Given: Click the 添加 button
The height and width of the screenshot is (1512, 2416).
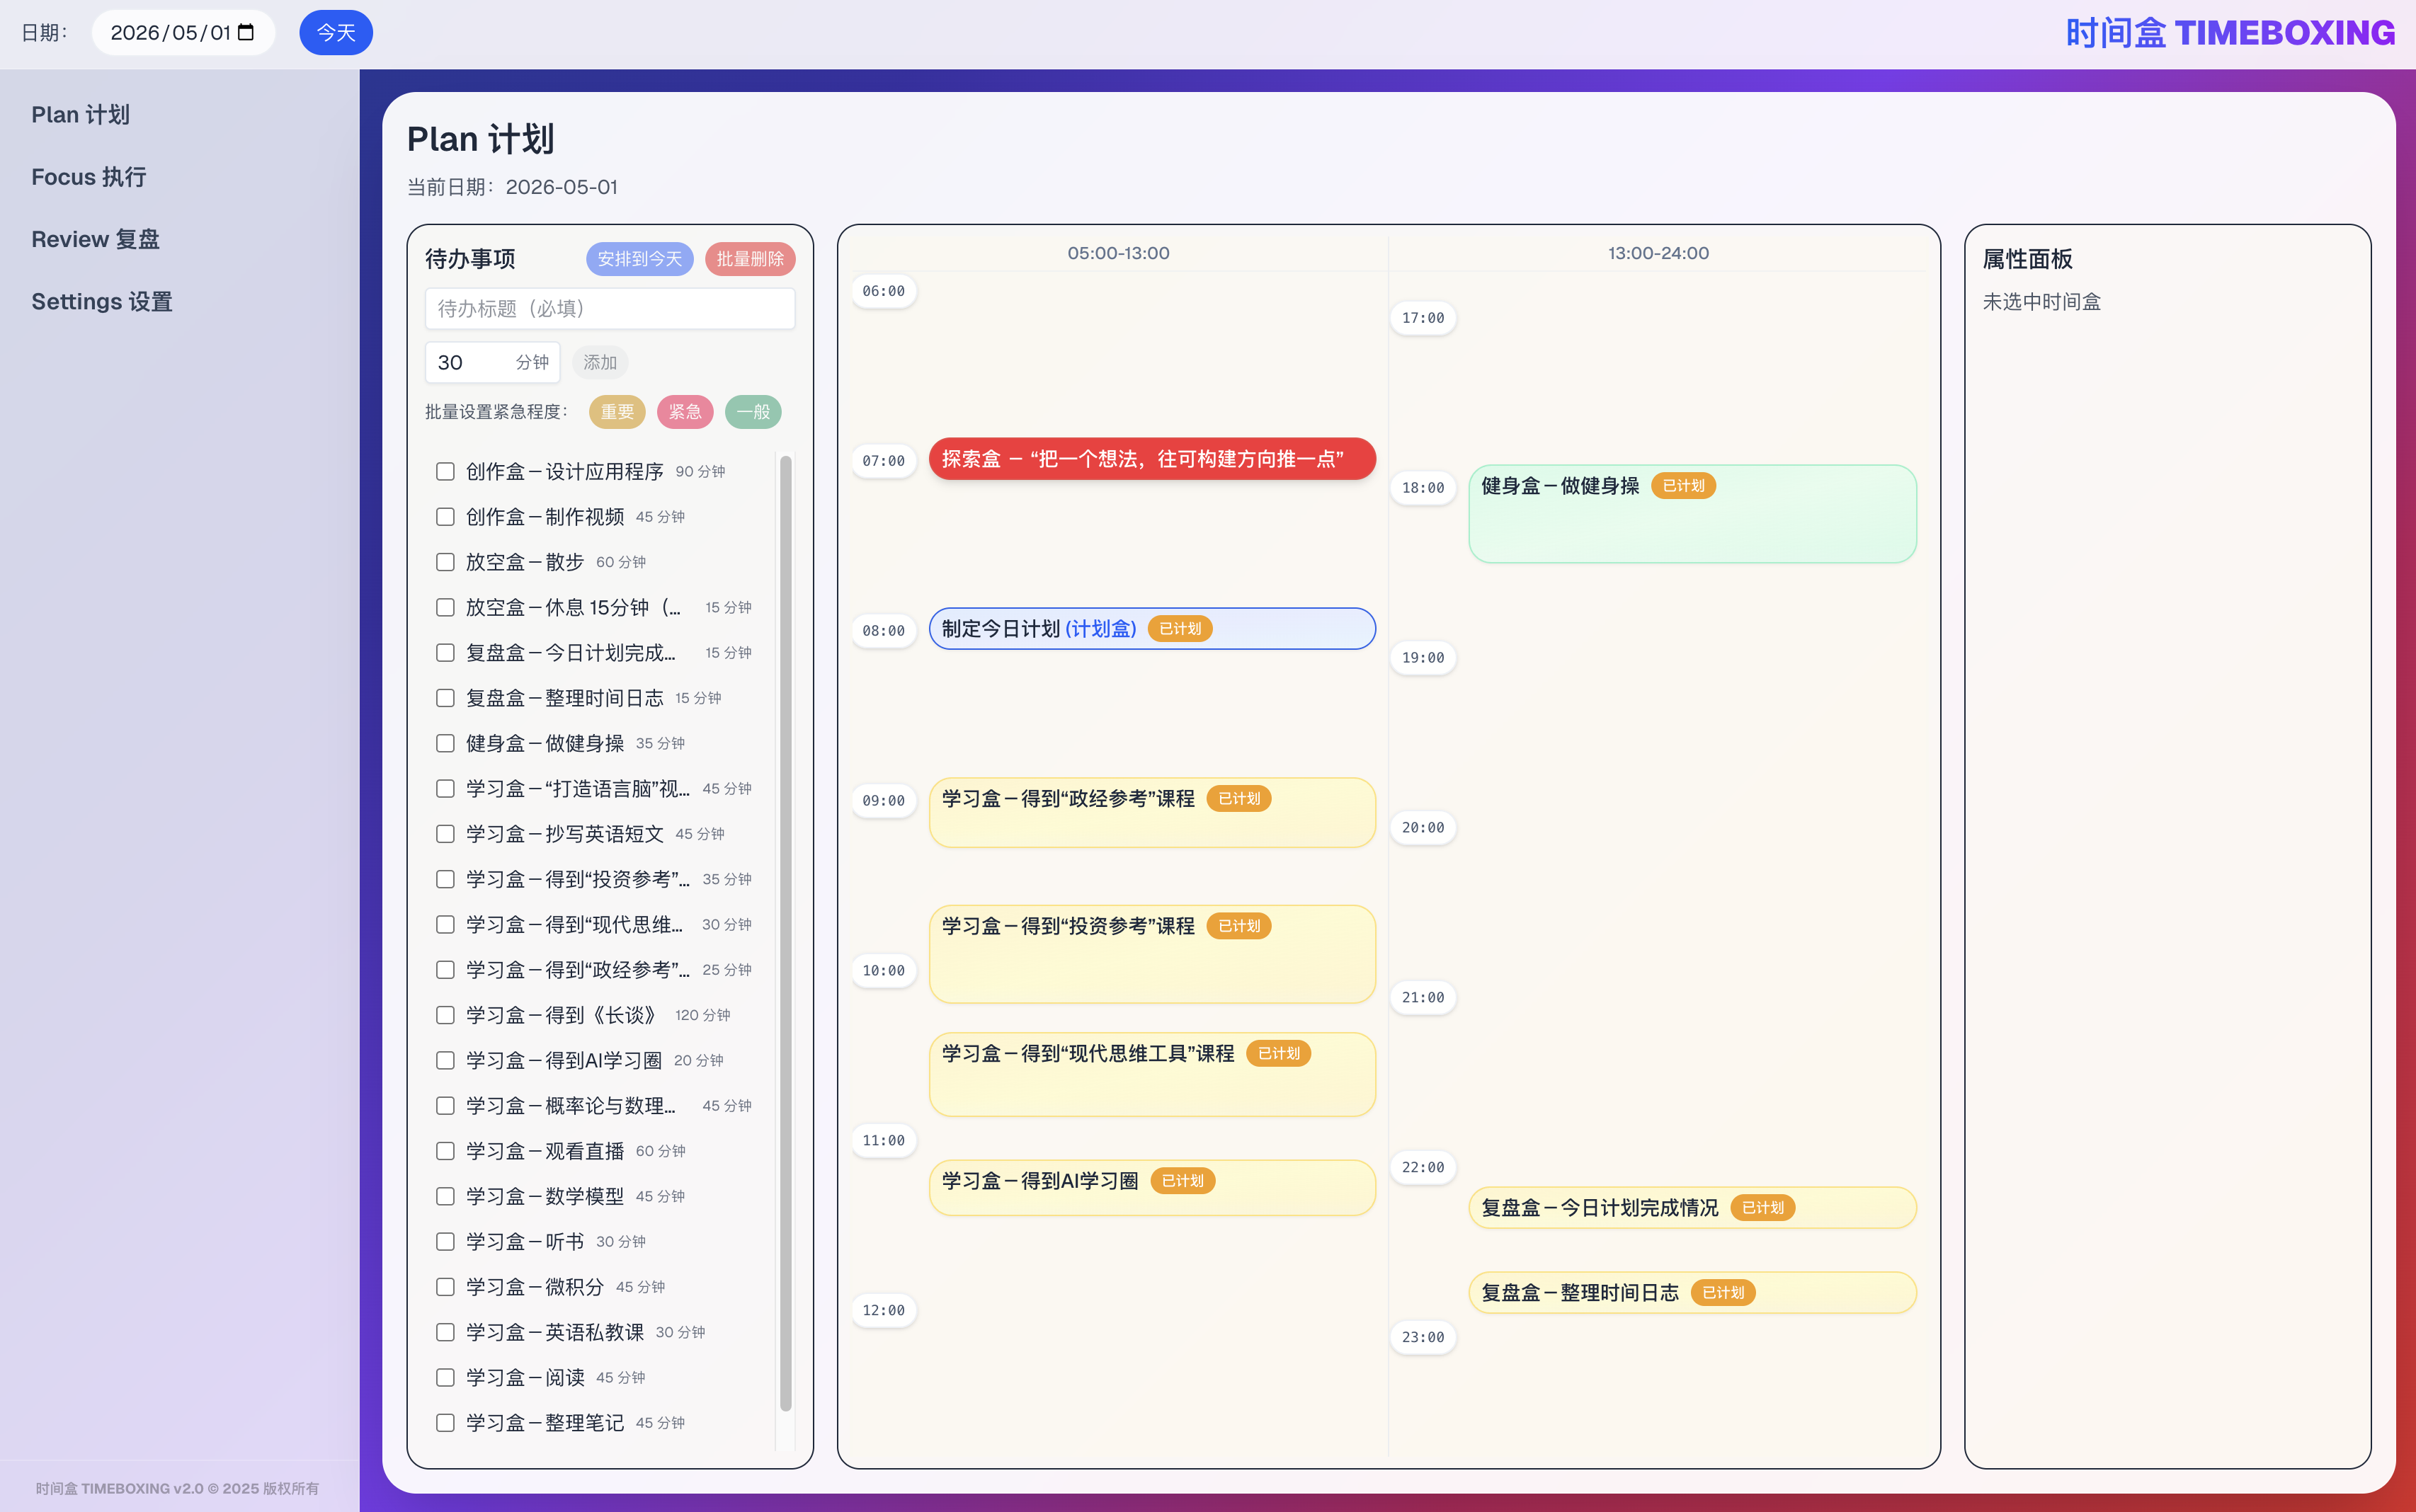Looking at the screenshot, I should click(600, 362).
